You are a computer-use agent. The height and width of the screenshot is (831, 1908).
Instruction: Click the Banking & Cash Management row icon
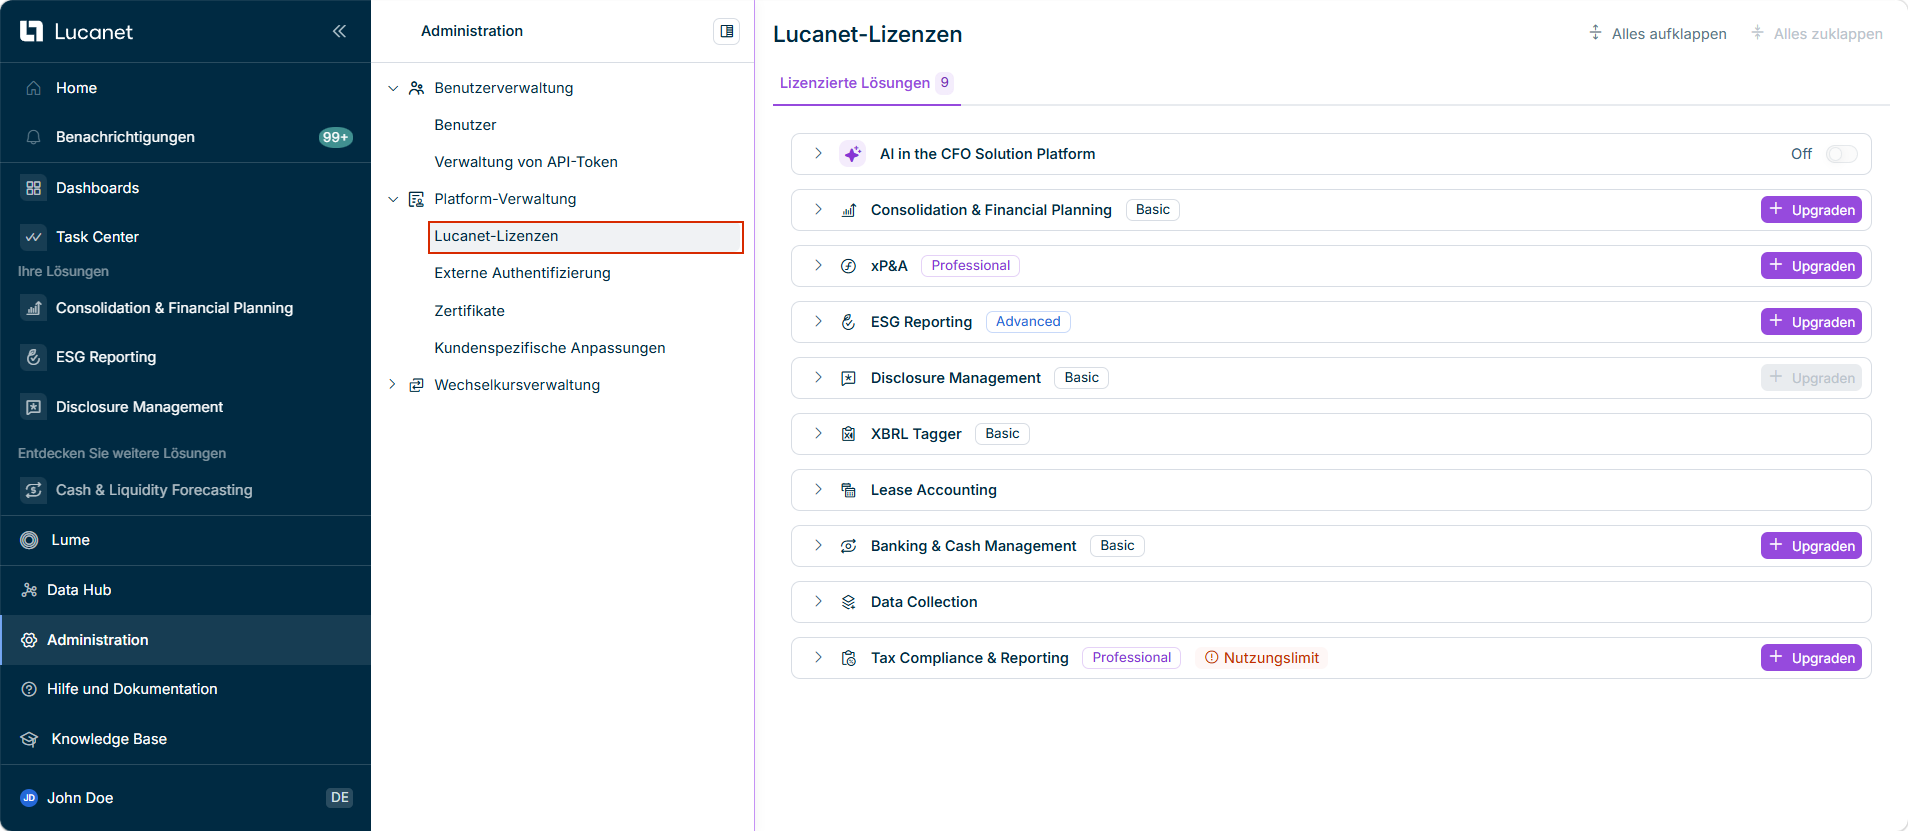[x=849, y=546]
